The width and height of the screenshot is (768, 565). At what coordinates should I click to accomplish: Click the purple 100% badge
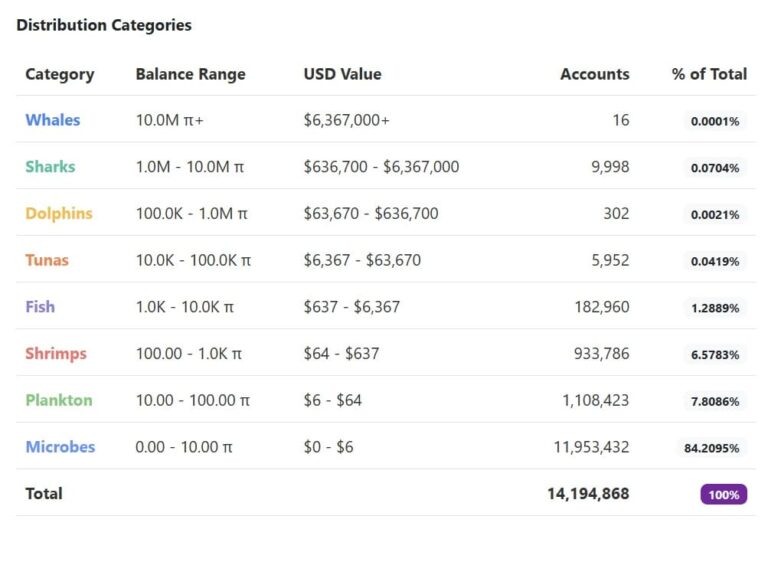point(723,494)
